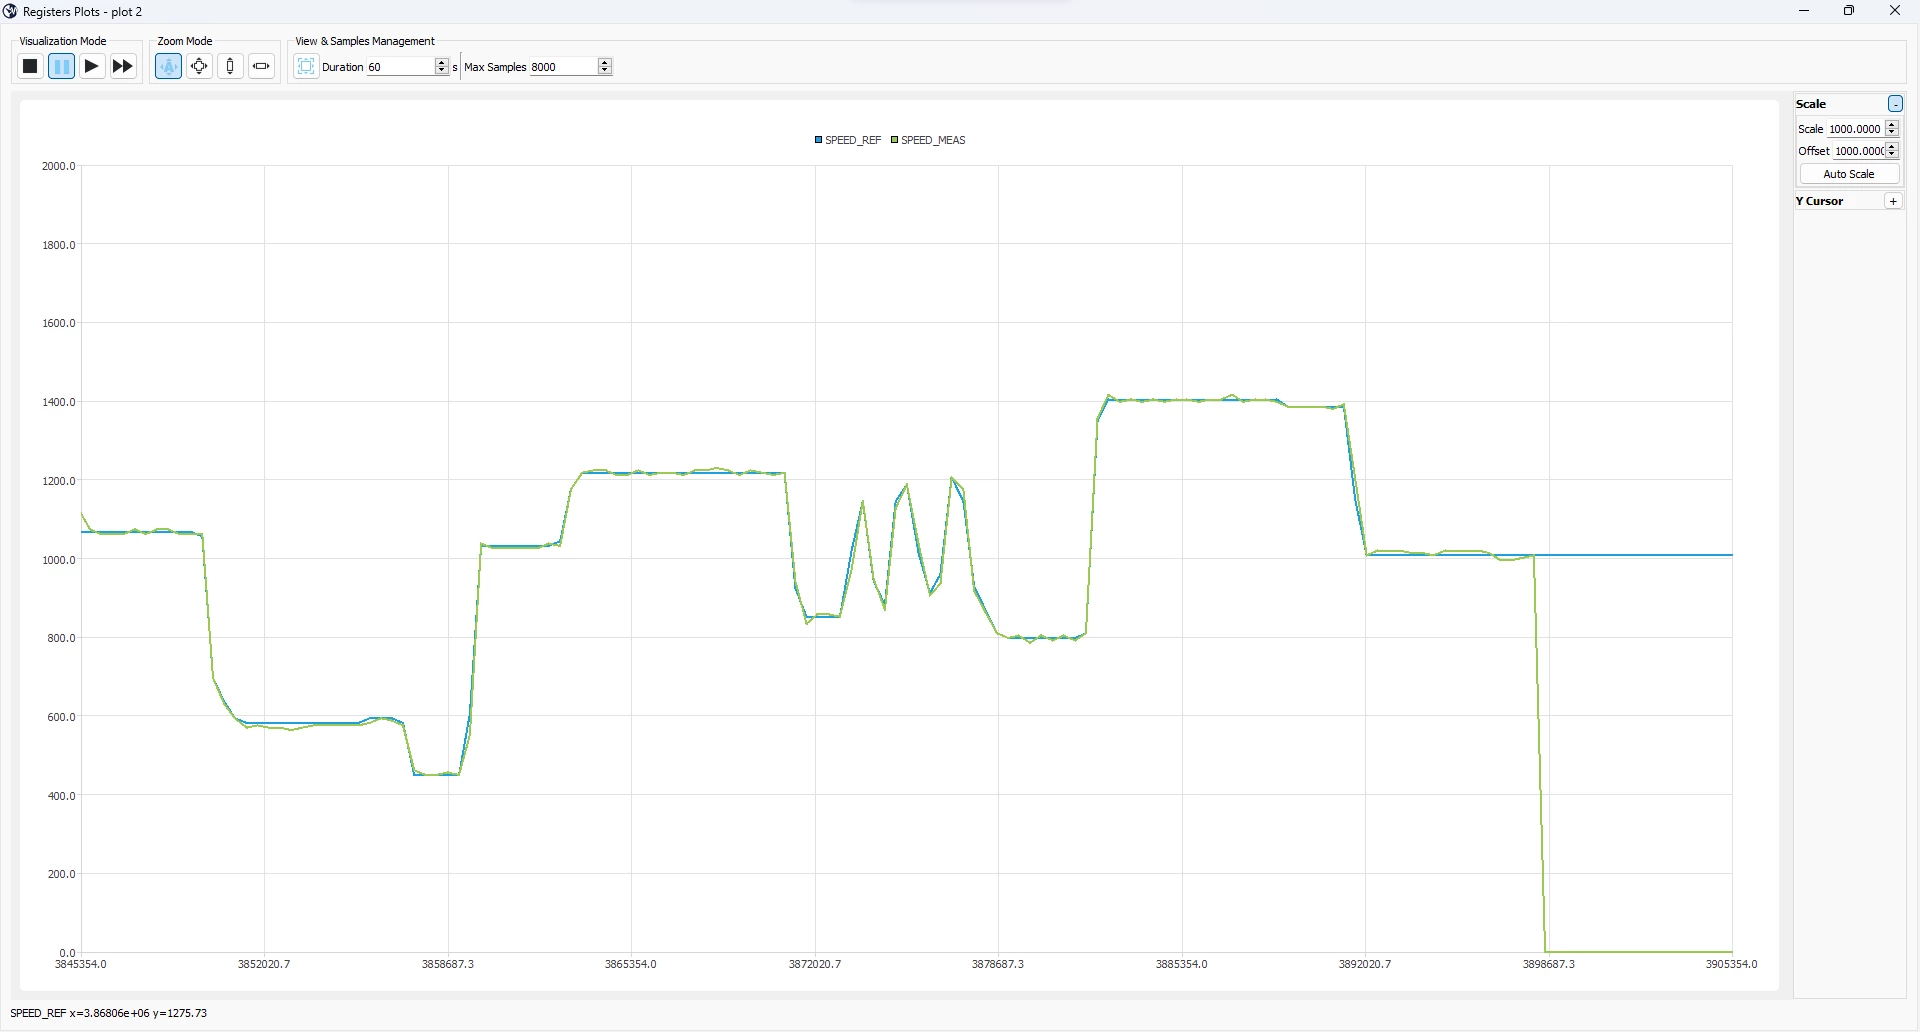The height and width of the screenshot is (1032, 1920).
Task: Click the Duration stepper arrows
Action: [442, 67]
